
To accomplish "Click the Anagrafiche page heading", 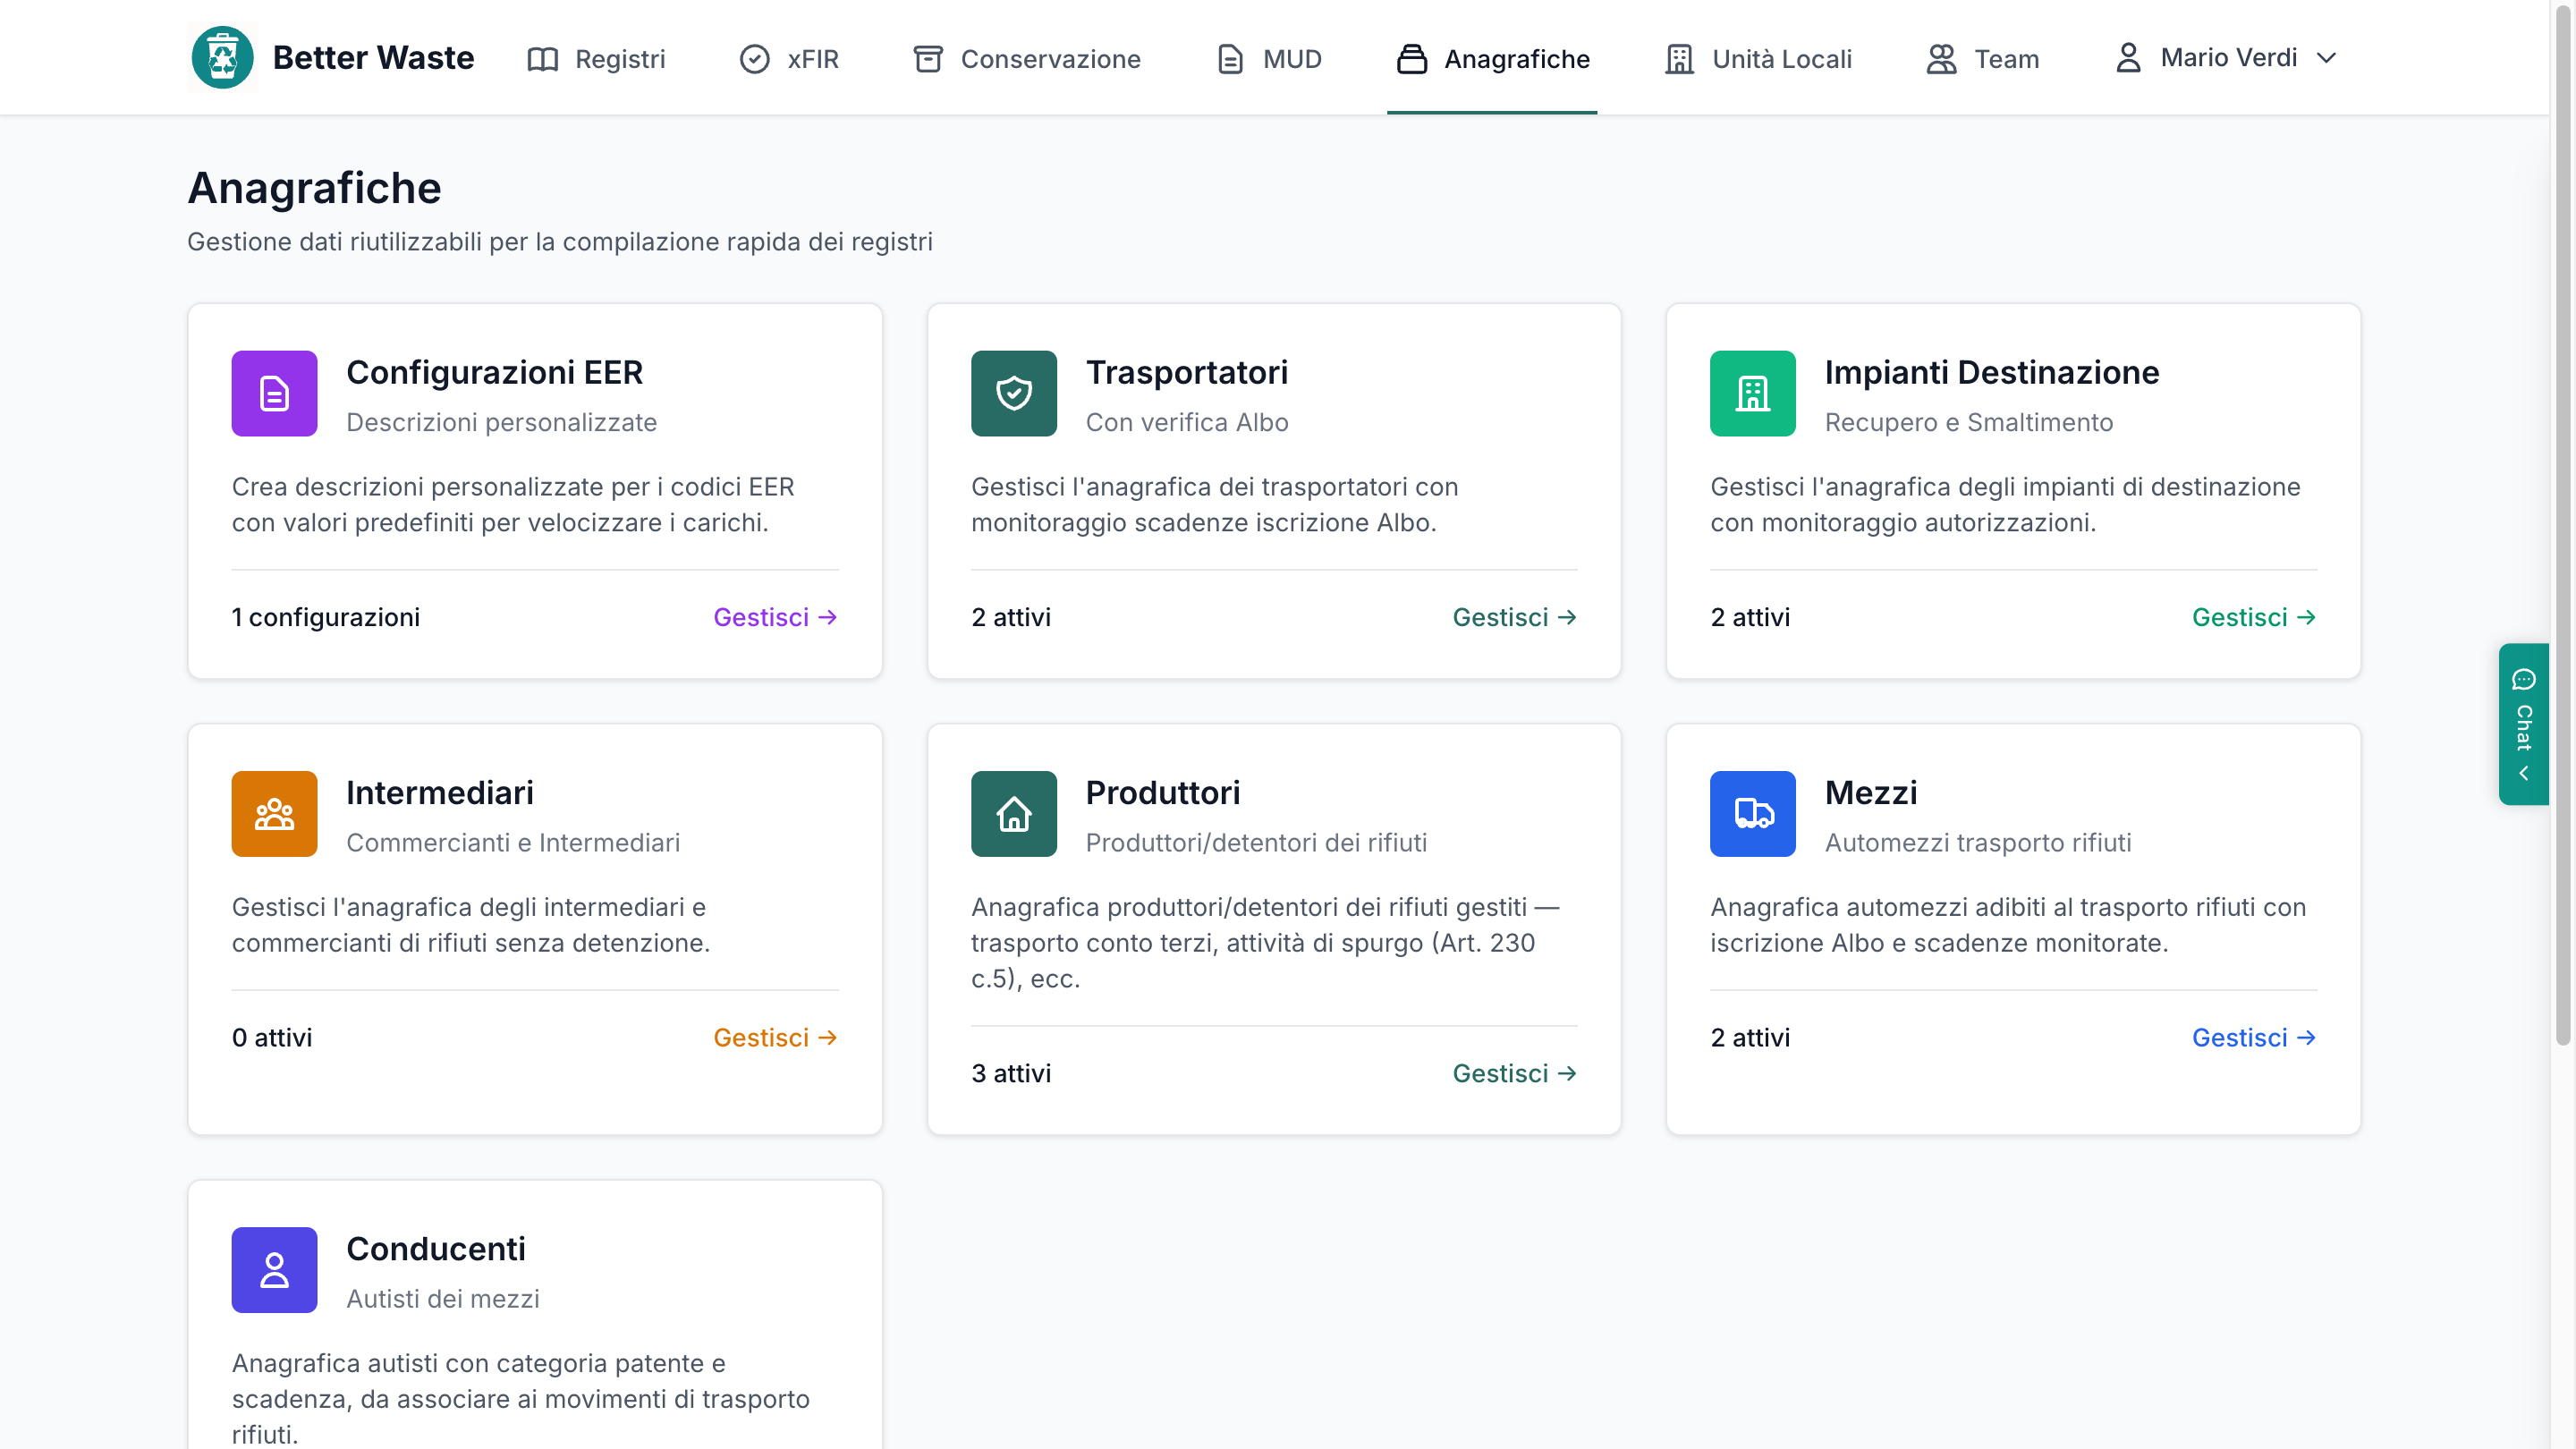I will pyautogui.click(x=314, y=188).
